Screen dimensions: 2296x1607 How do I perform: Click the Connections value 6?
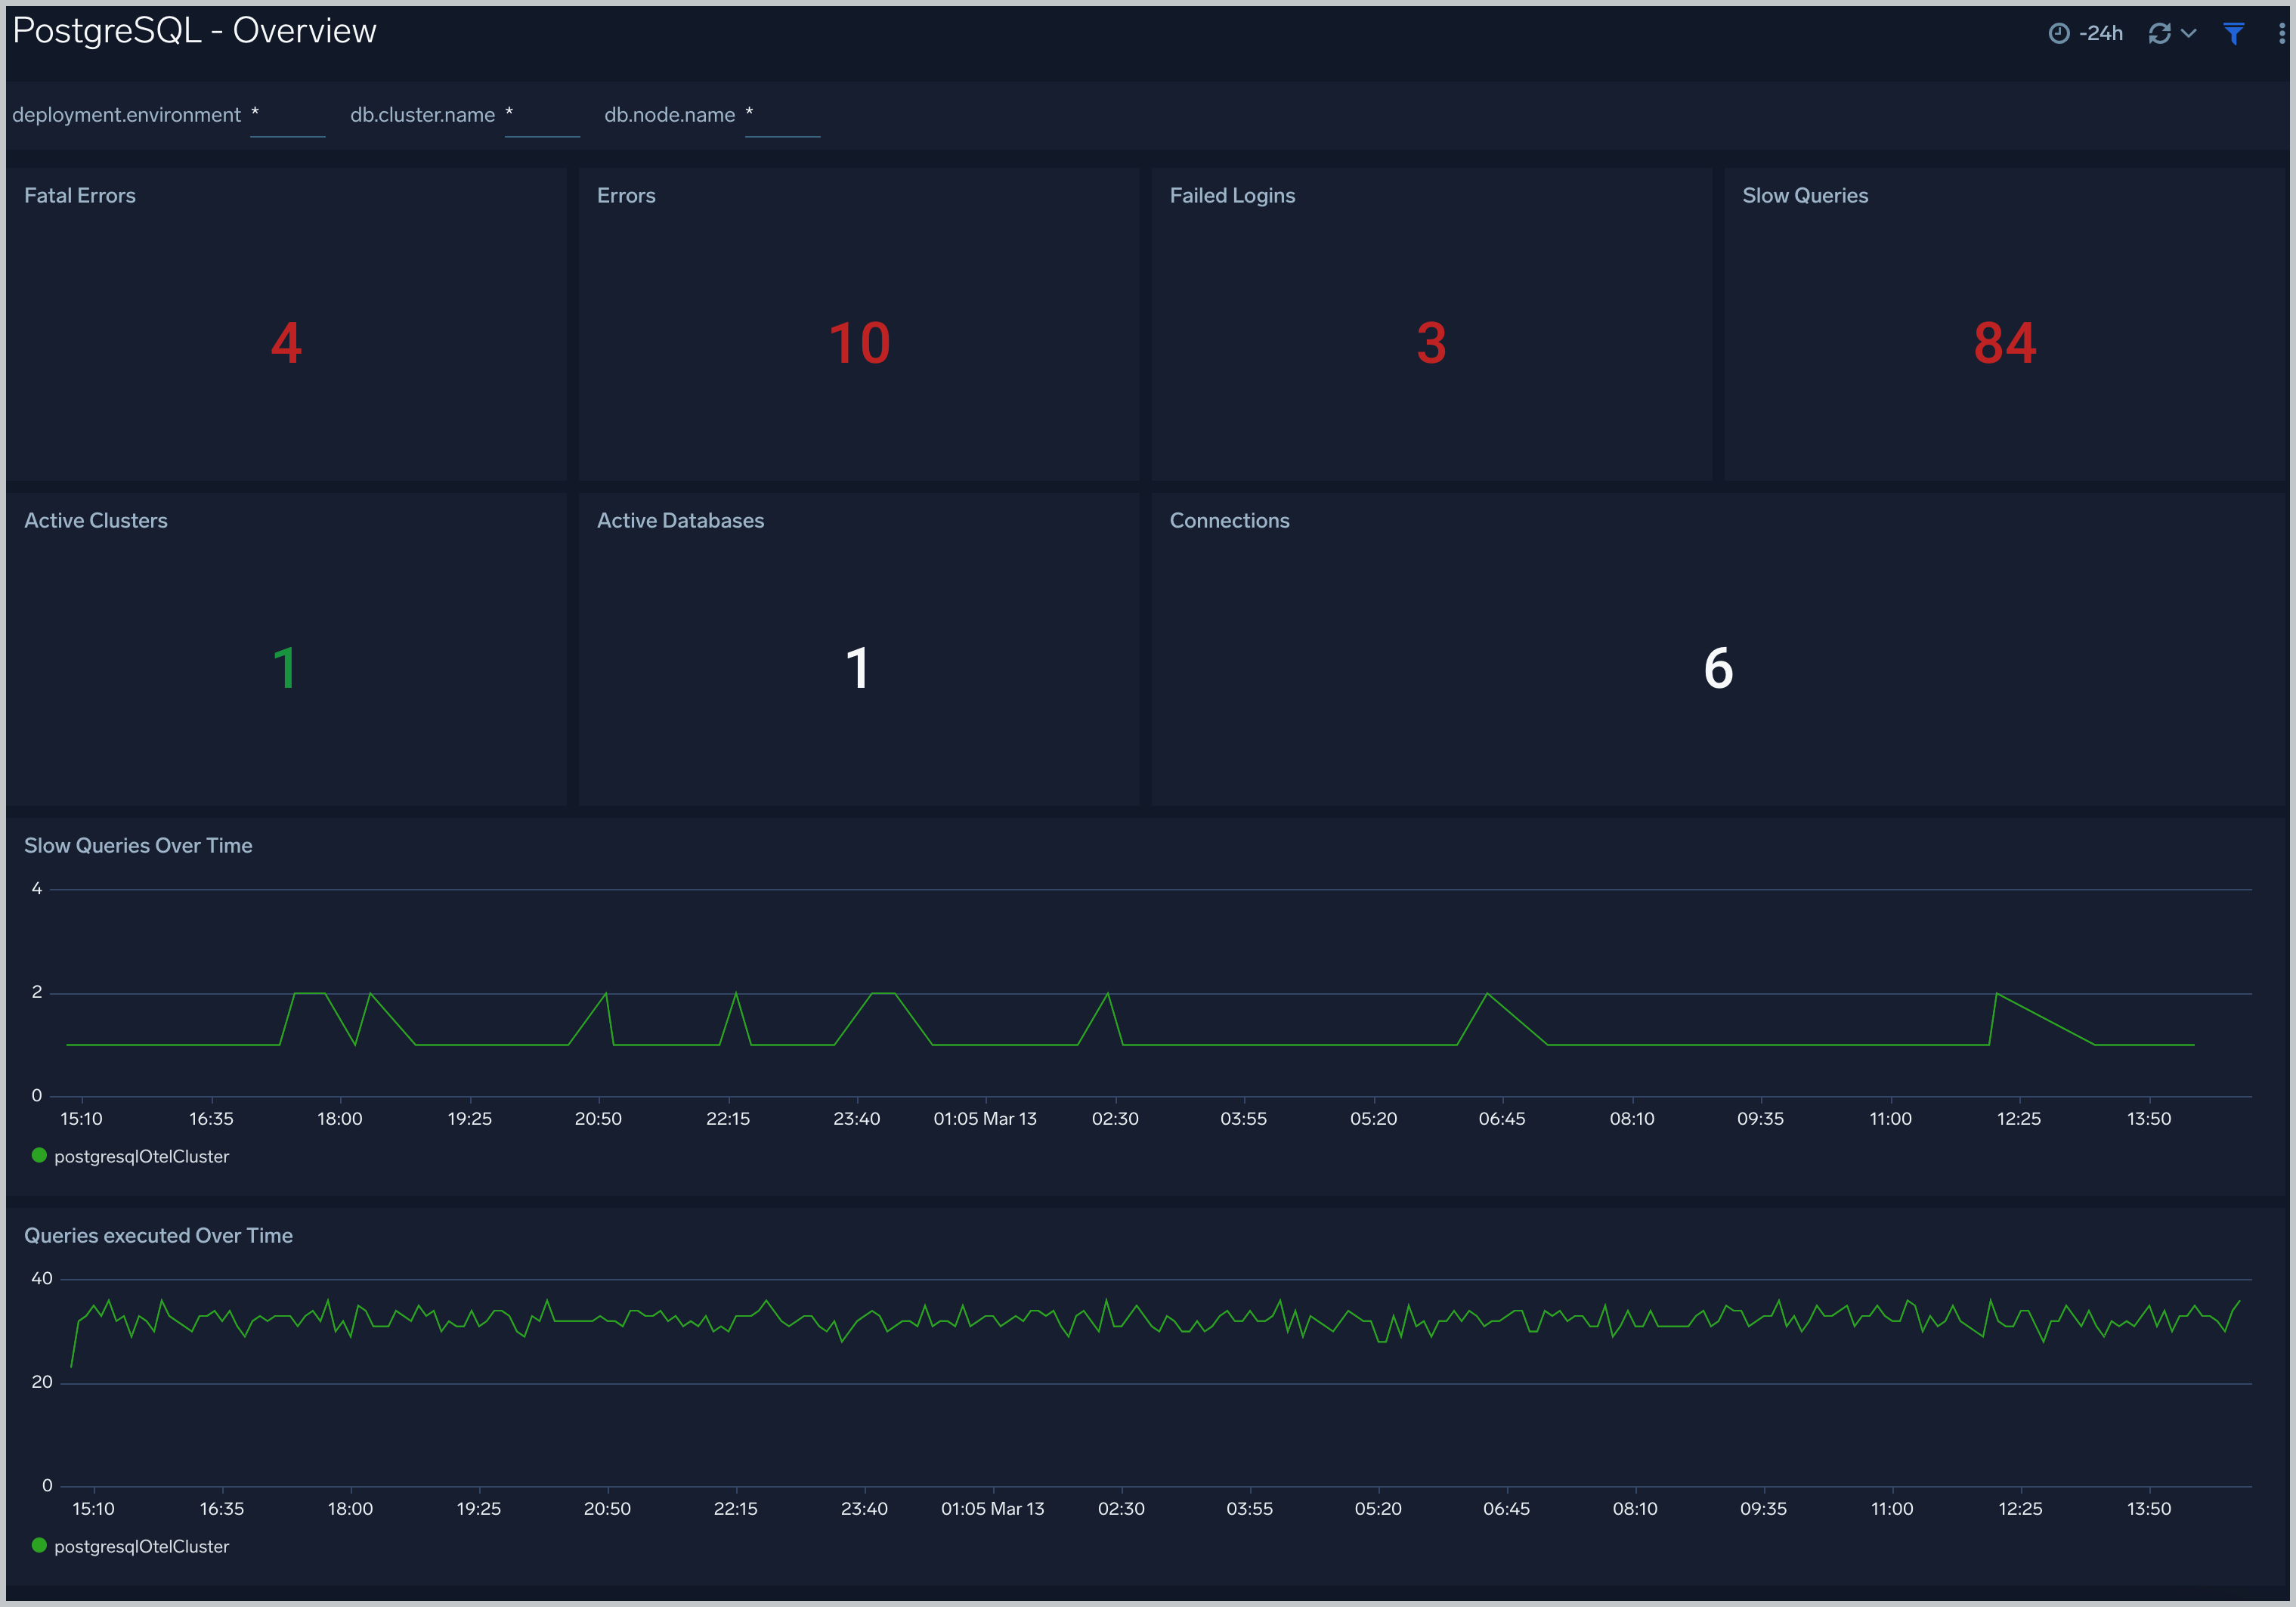[x=1718, y=668]
